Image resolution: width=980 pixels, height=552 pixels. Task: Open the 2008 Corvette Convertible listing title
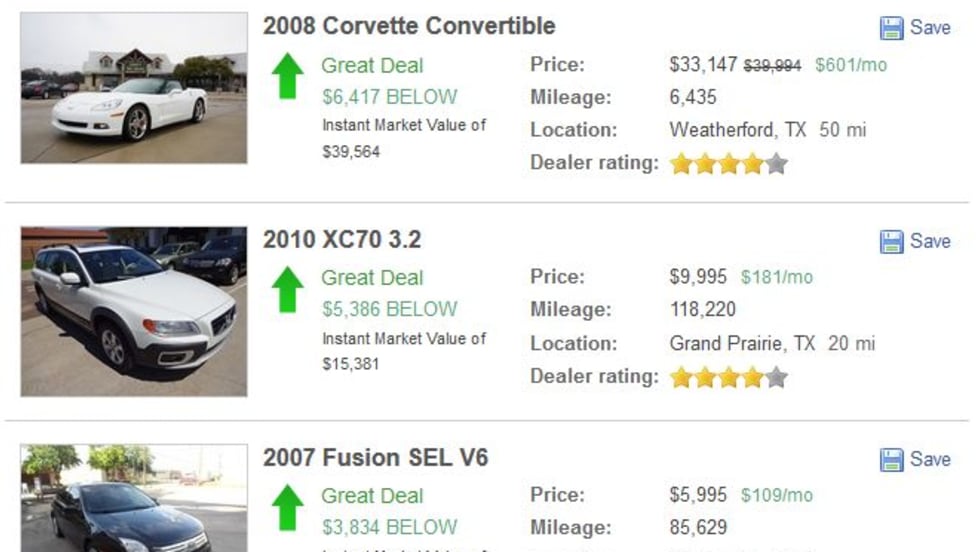(409, 26)
